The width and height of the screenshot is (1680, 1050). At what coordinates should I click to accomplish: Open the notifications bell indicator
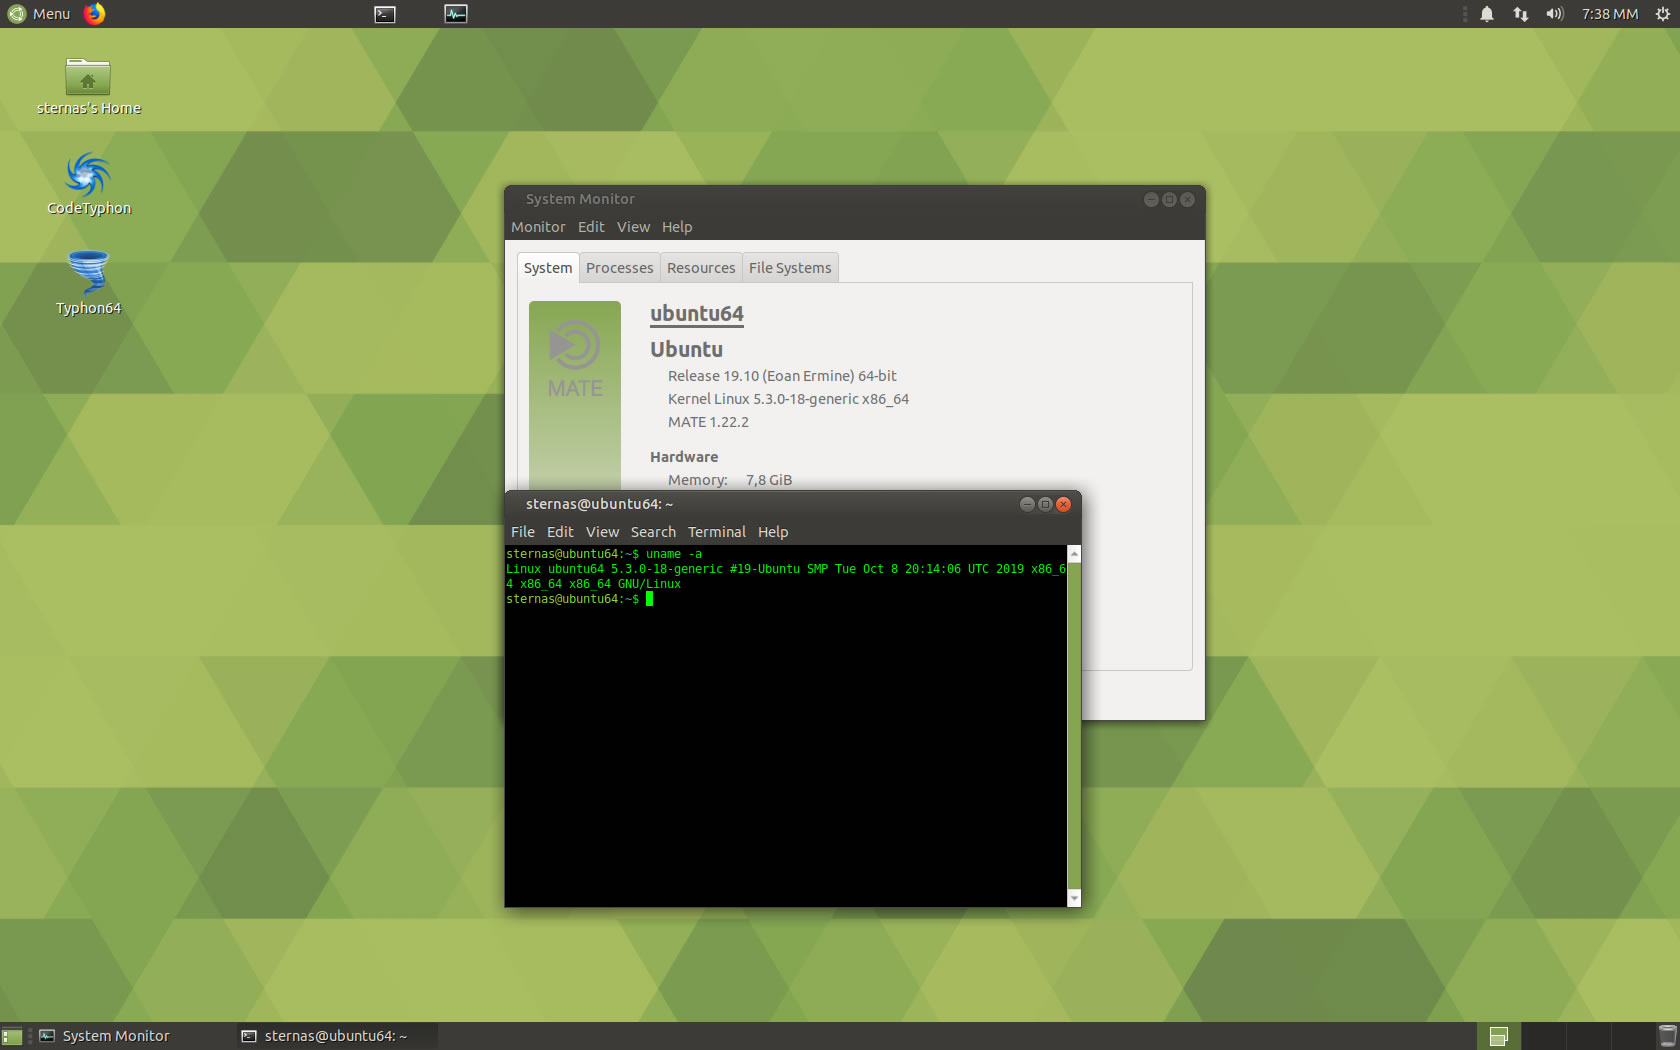tap(1487, 14)
